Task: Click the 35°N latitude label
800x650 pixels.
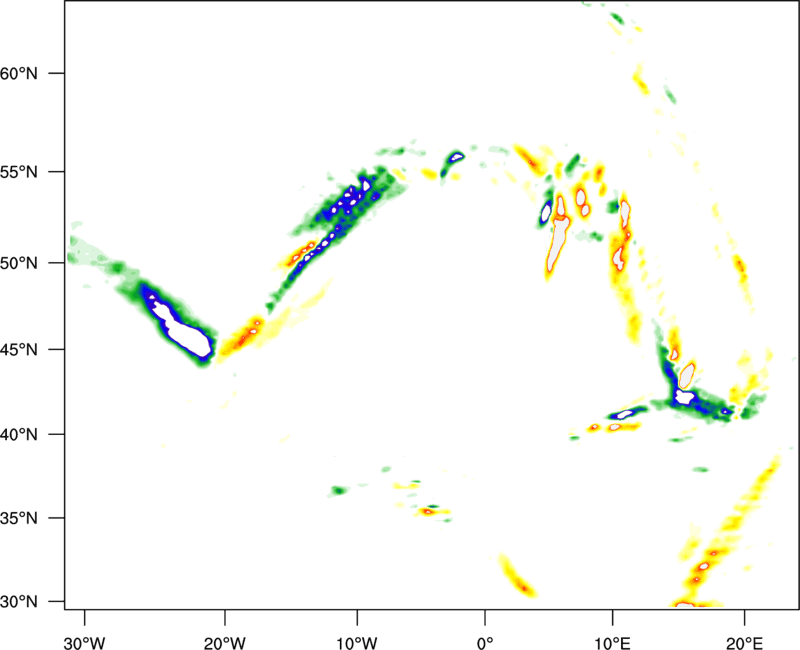Action: click(x=19, y=518)
